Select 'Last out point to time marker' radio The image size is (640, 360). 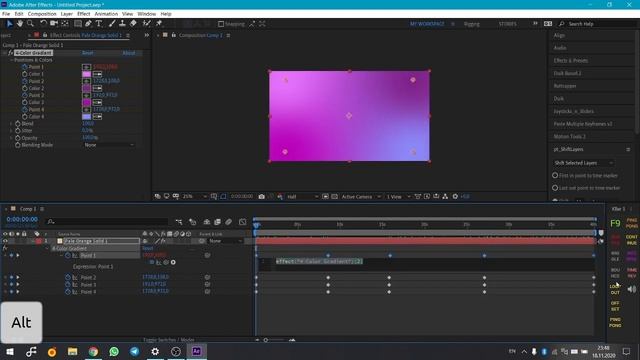[555, 188]
